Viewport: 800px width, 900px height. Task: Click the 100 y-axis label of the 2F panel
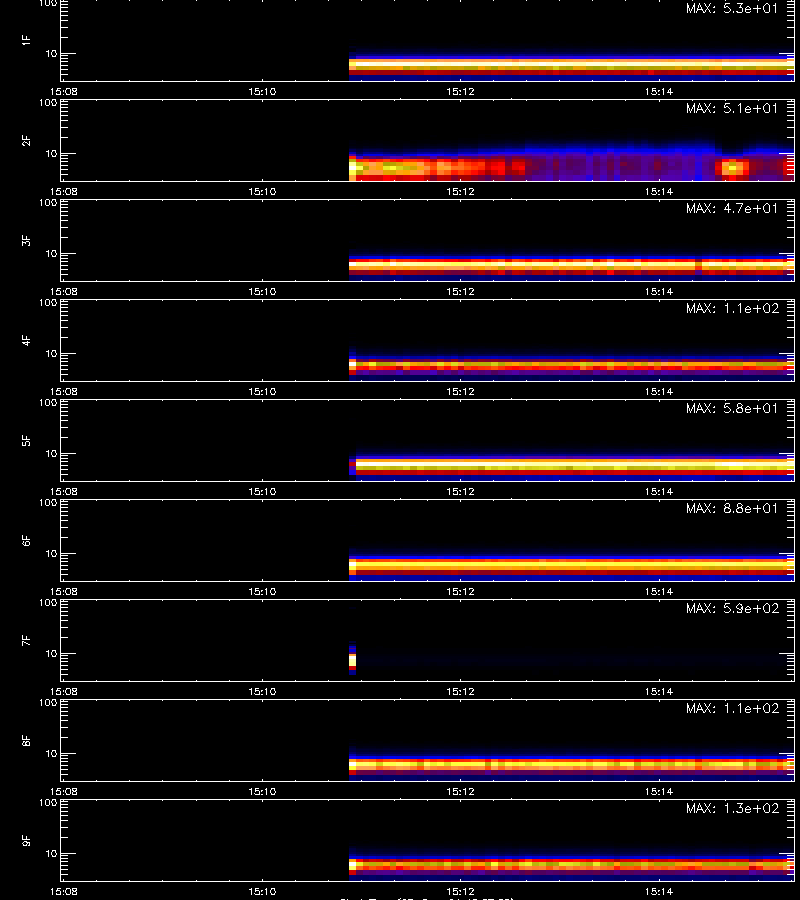[48, 103]
